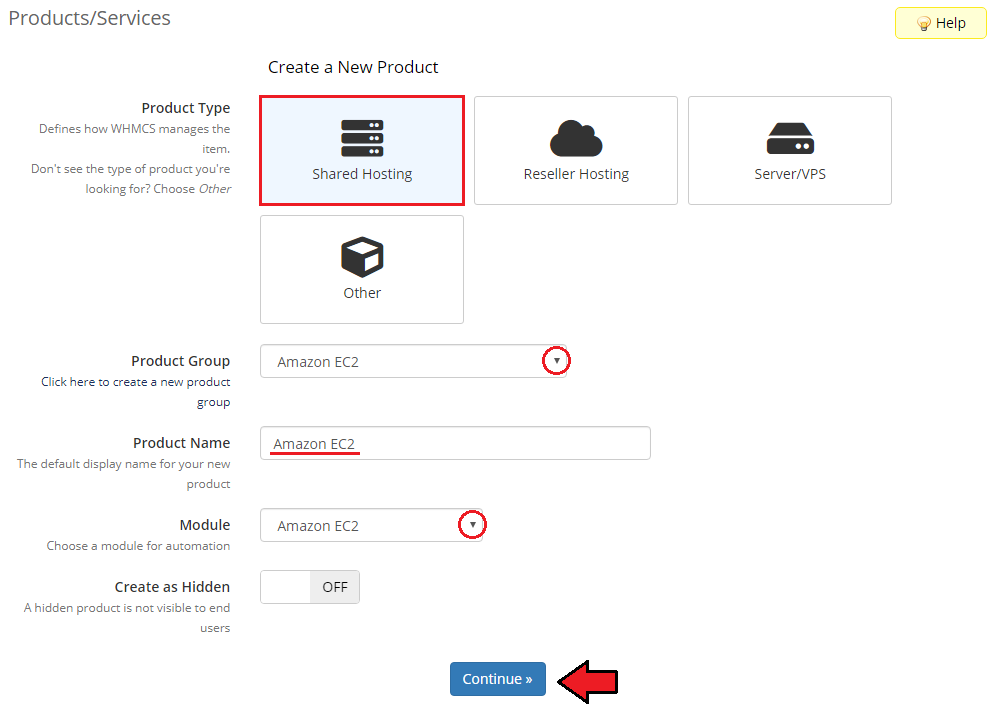Choose the Reseller Hosting cloud icon
998x709 pixels.
576,138
